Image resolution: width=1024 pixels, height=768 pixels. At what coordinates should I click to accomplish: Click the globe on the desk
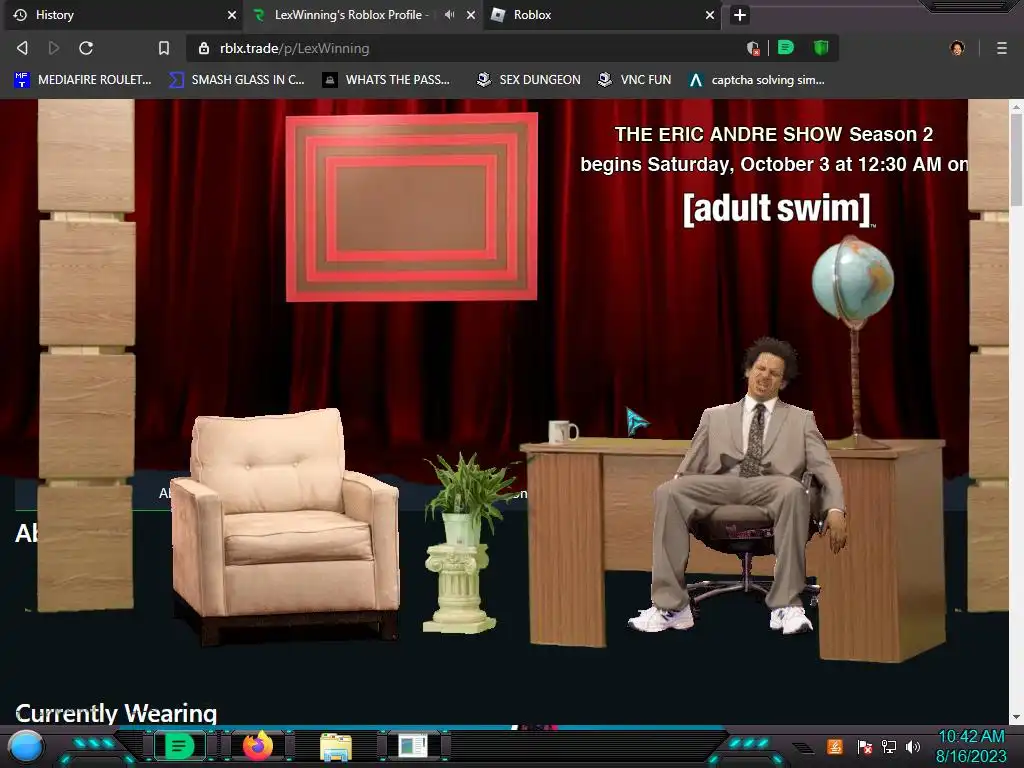(x=853, y=340)
